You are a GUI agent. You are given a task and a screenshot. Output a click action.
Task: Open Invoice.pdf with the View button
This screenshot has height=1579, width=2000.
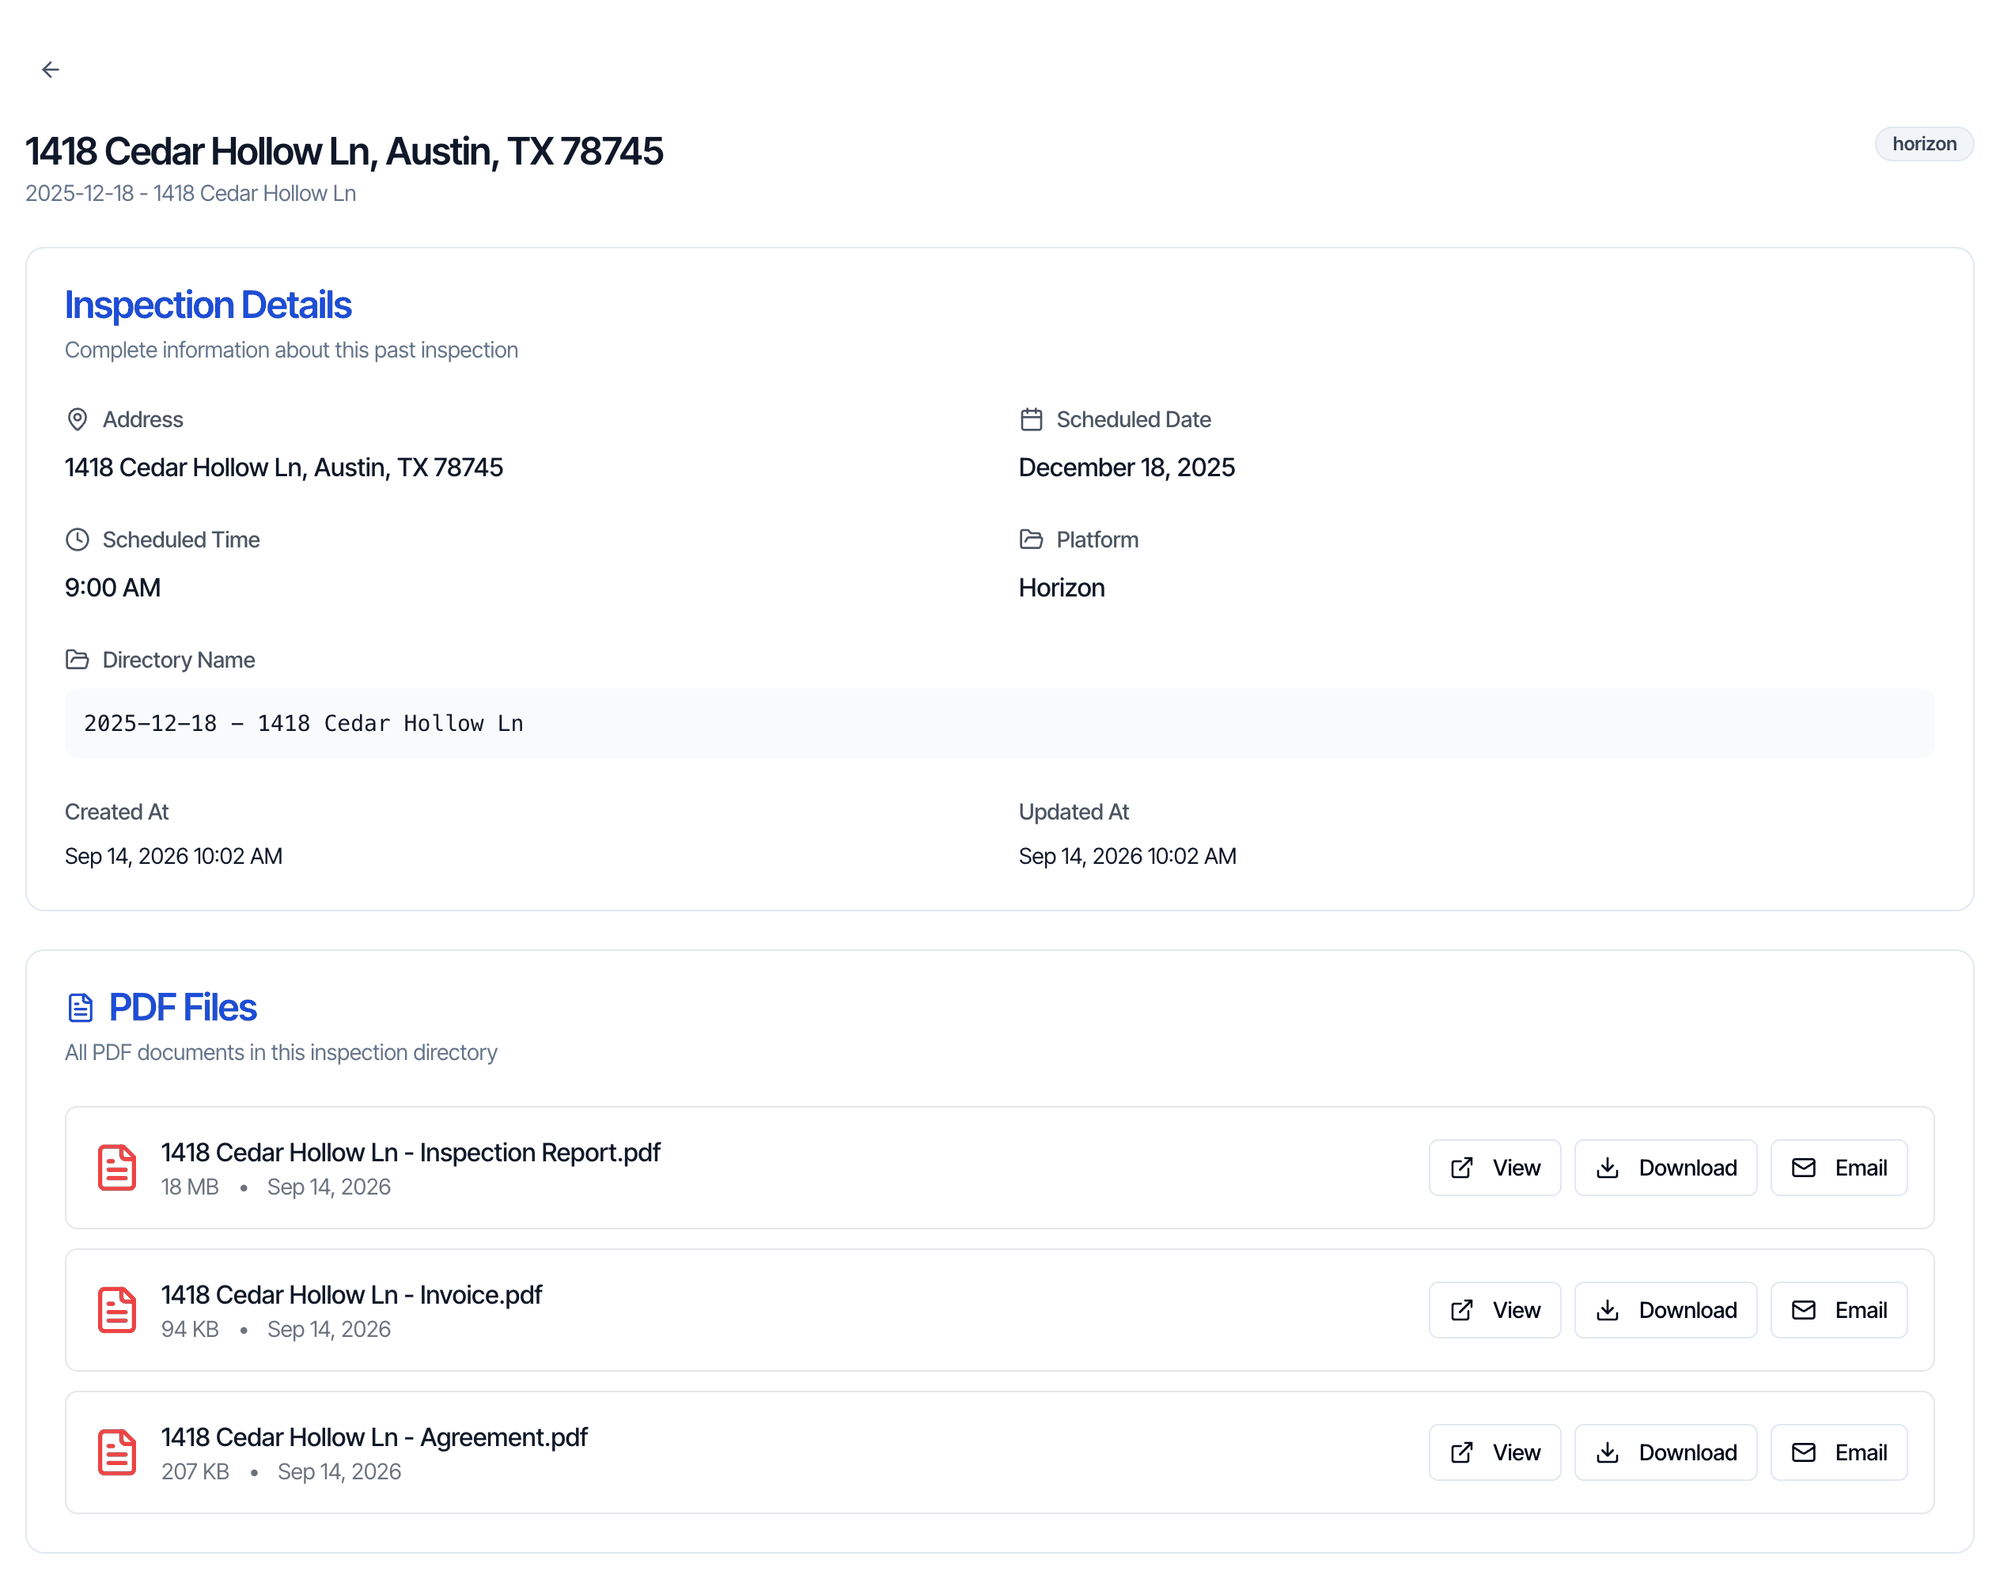(x=1494, y=1309)
